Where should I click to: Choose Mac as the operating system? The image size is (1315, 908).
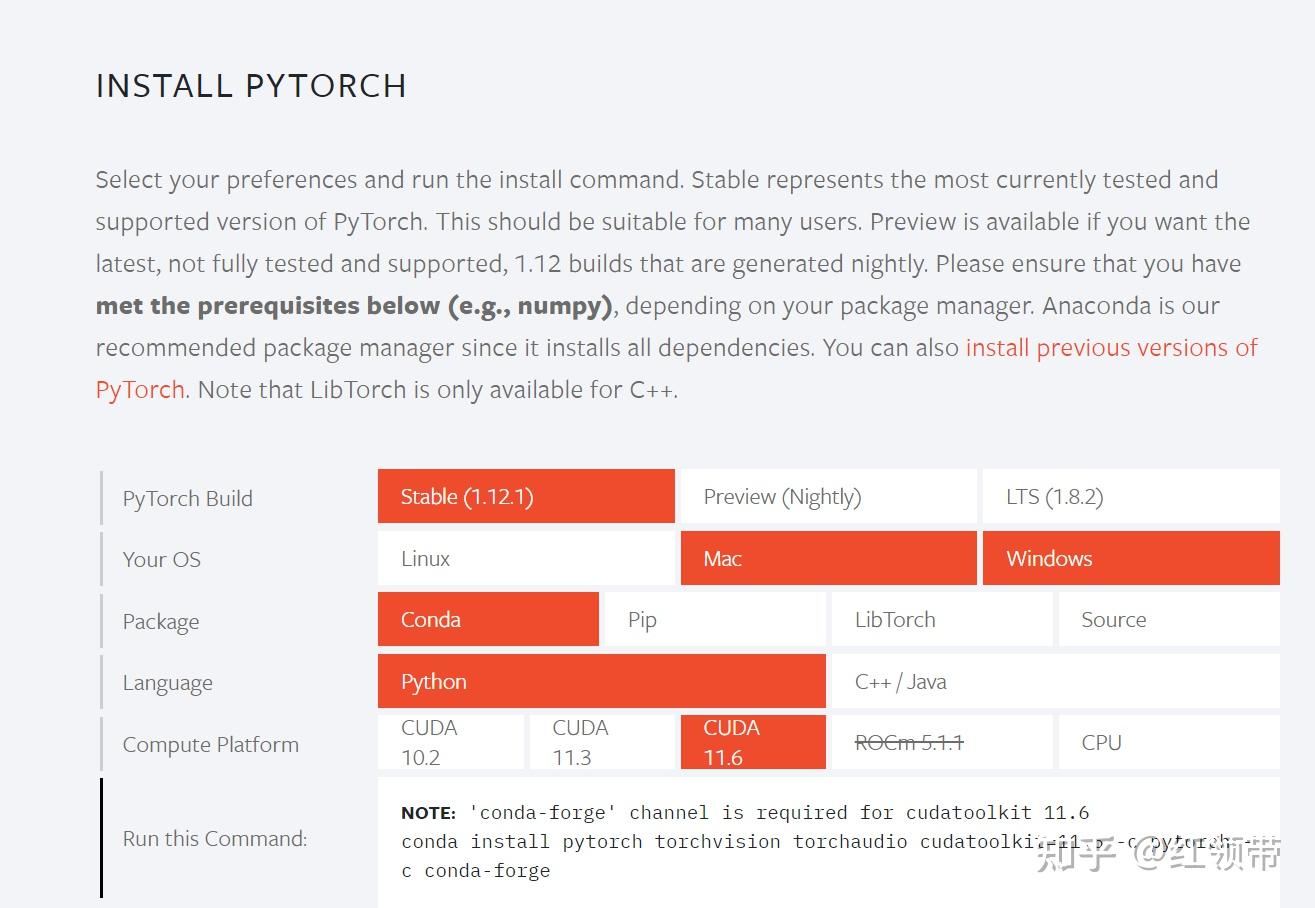828,557
